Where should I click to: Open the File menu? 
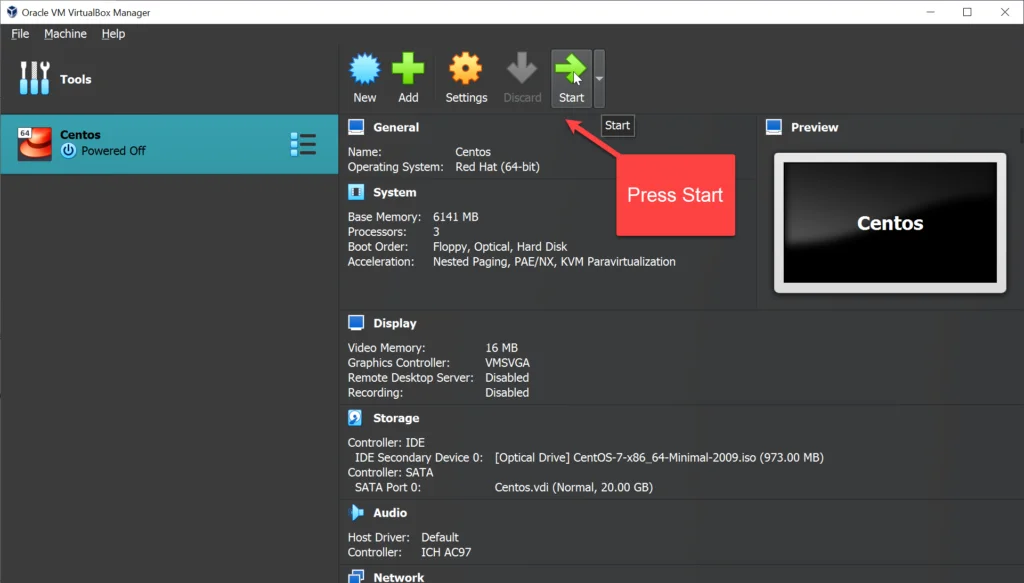click(19, 33)
